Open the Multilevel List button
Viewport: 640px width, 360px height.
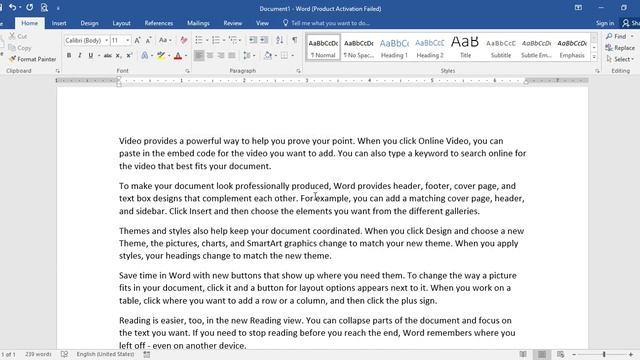[x=233, y=40]
